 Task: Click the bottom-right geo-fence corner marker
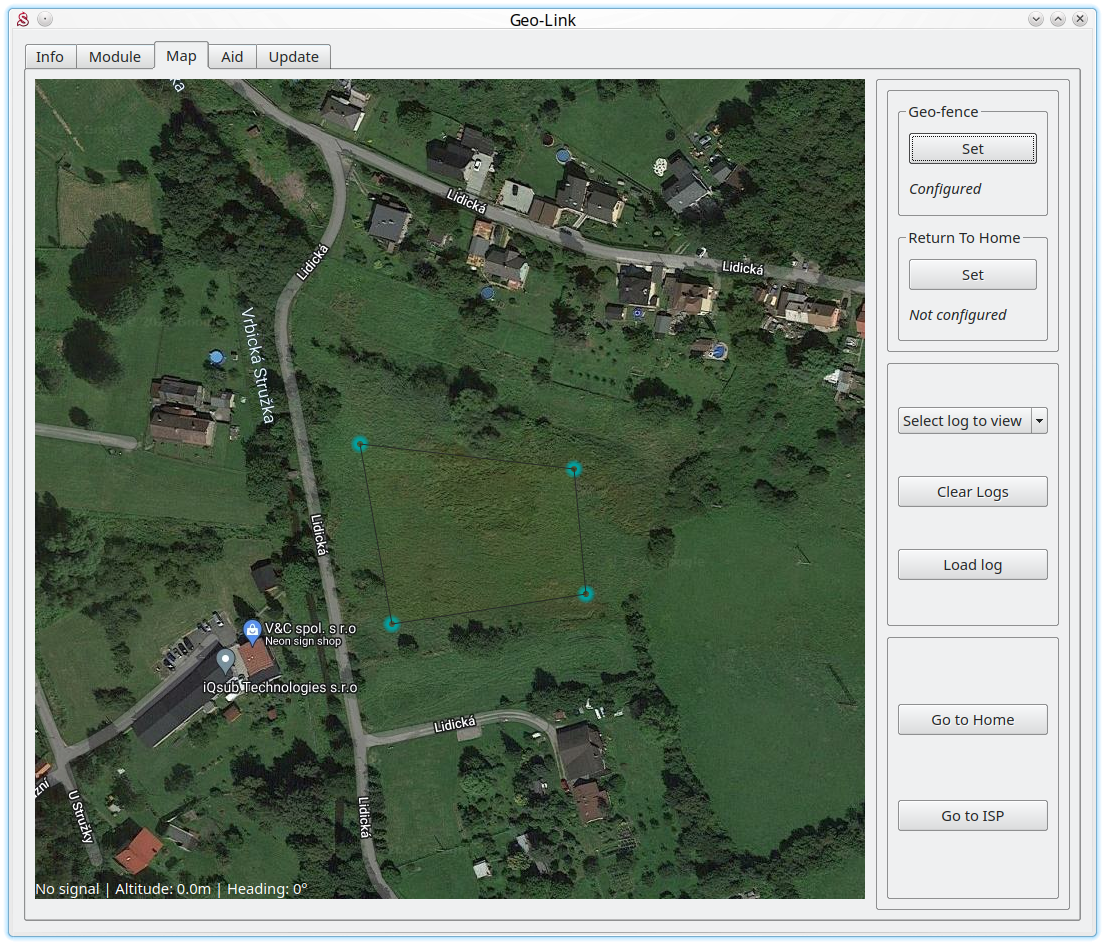pos(586,594)
